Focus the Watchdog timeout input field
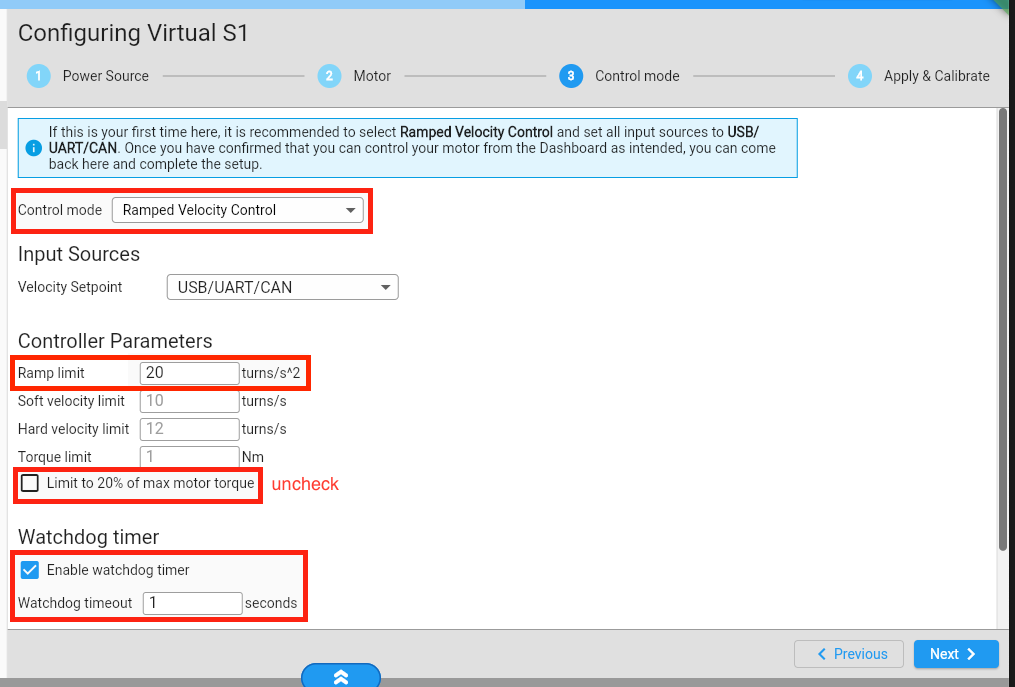Viewport: 1015px width, 687px height. coord(192,603)
